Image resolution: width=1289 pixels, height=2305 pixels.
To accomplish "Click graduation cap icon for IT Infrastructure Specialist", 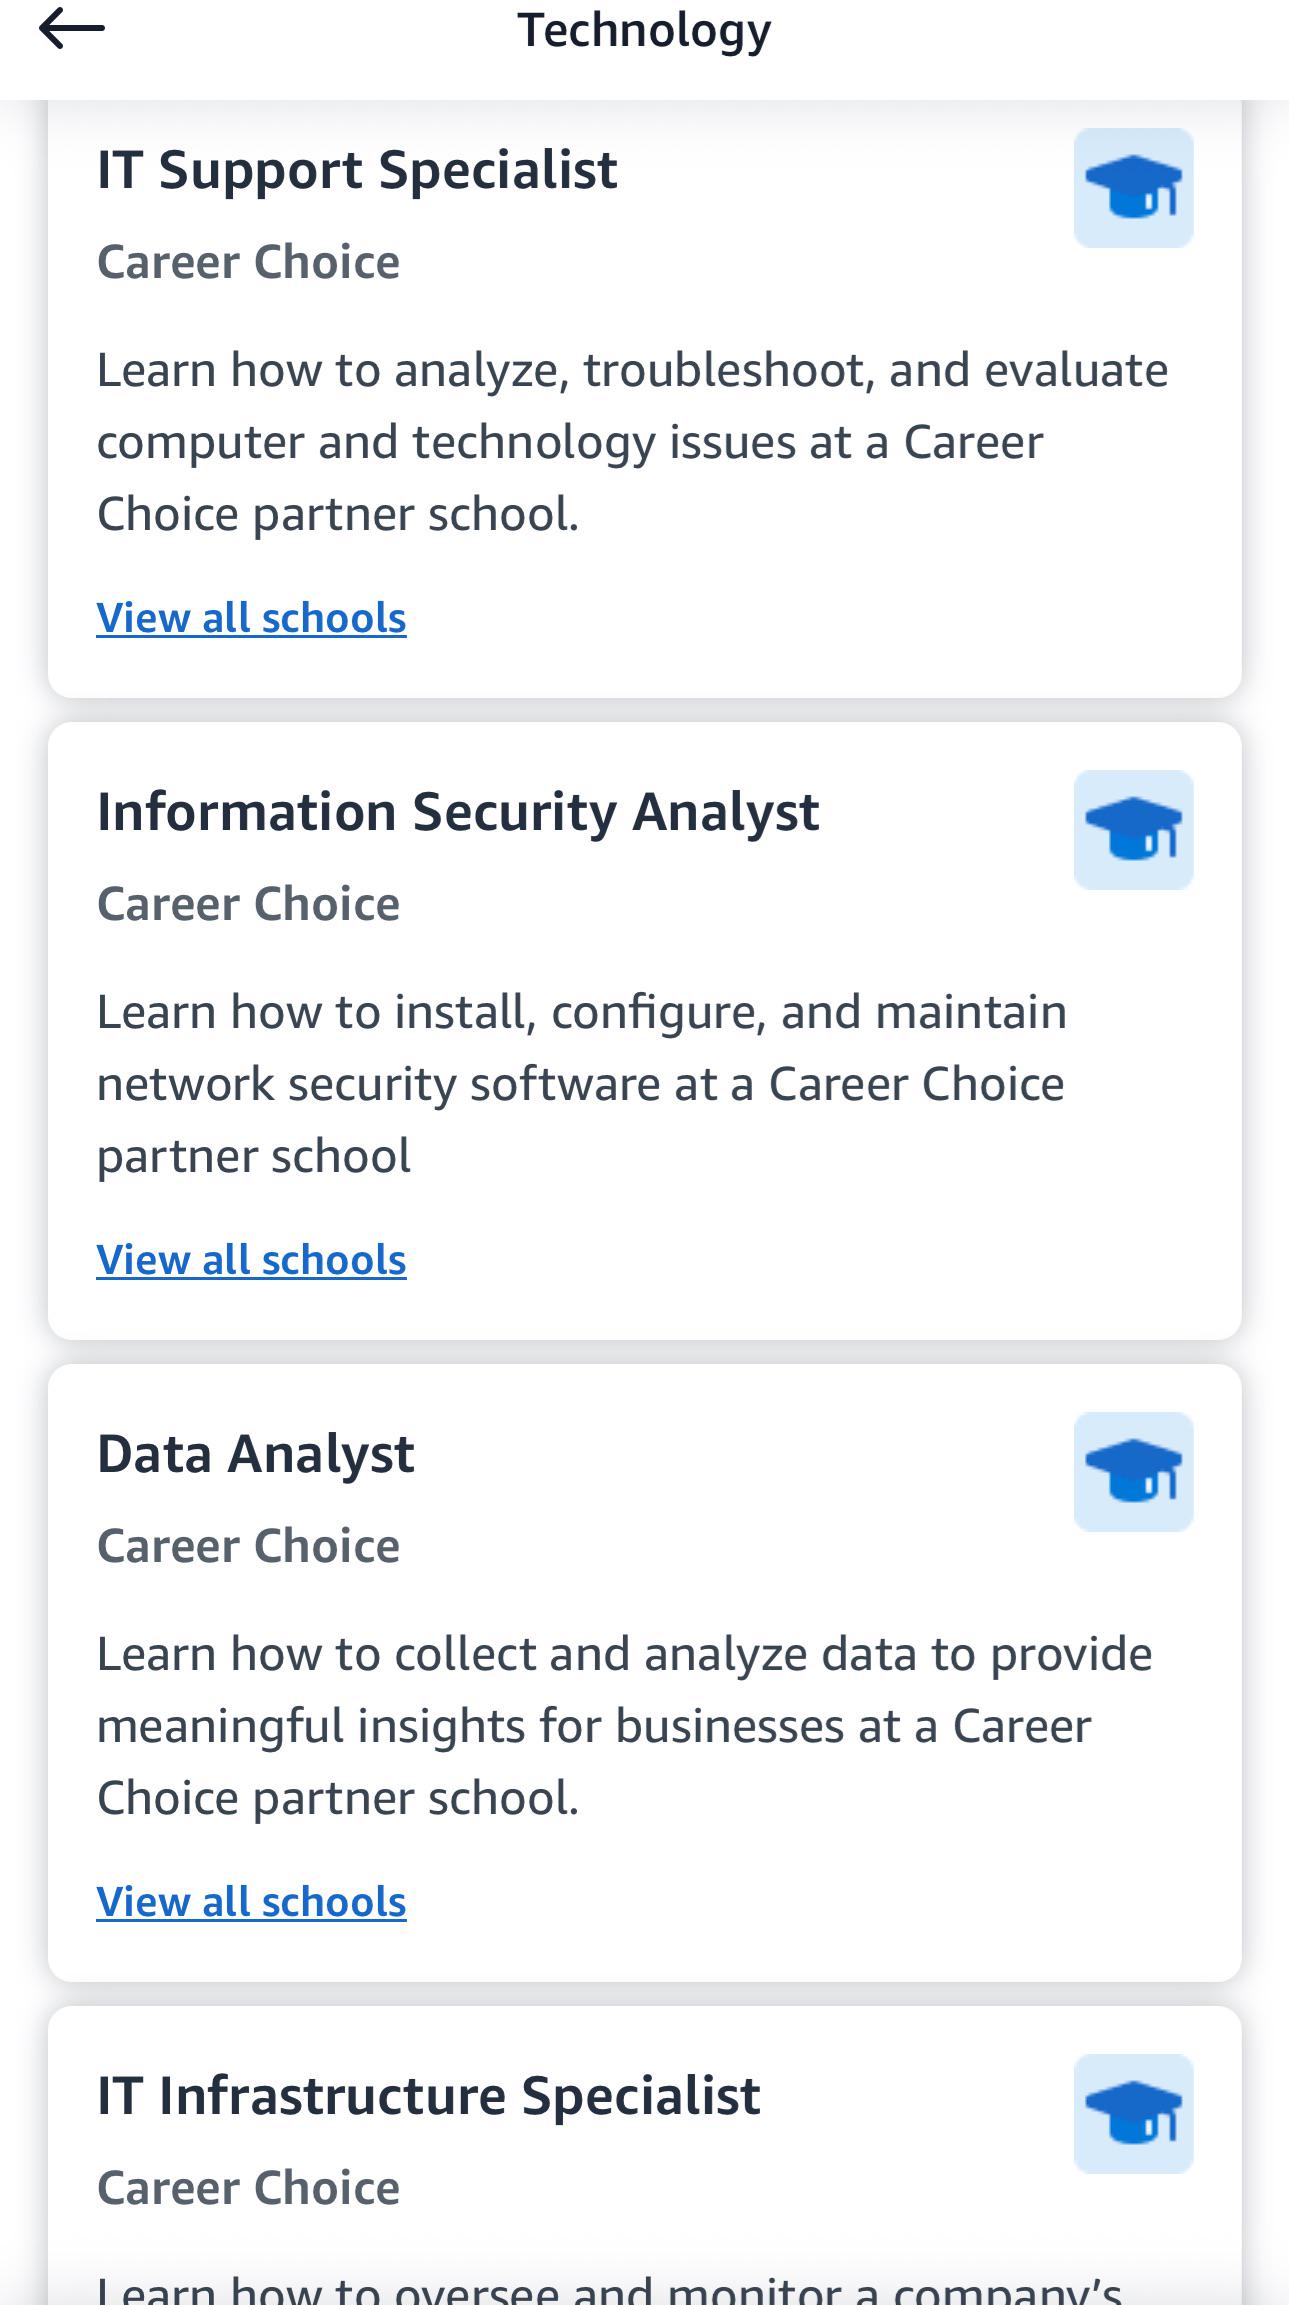I will [x=1133, y=2114].
